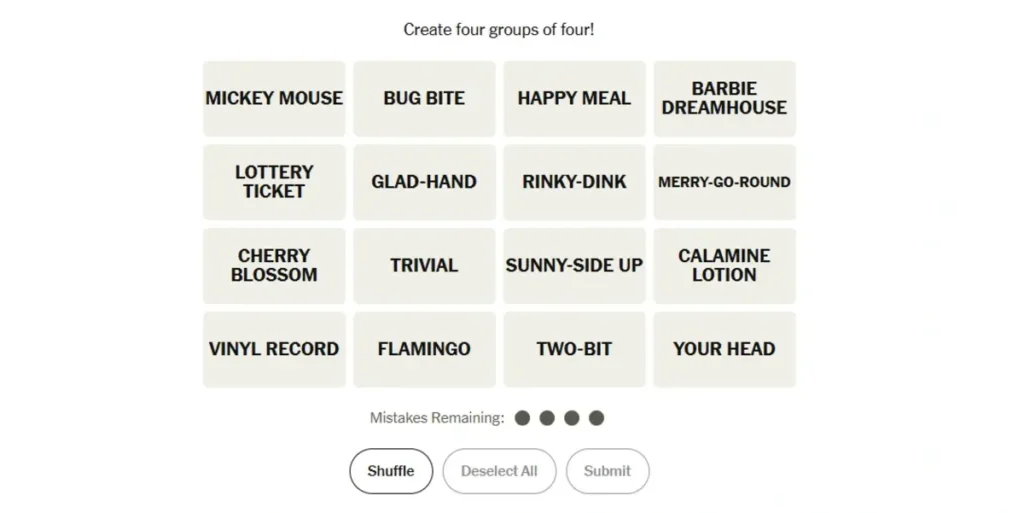This screenshot has height=513, width=1024.
Task: Tap the FLAMINGO tile
Action: (x=424, y=349)
